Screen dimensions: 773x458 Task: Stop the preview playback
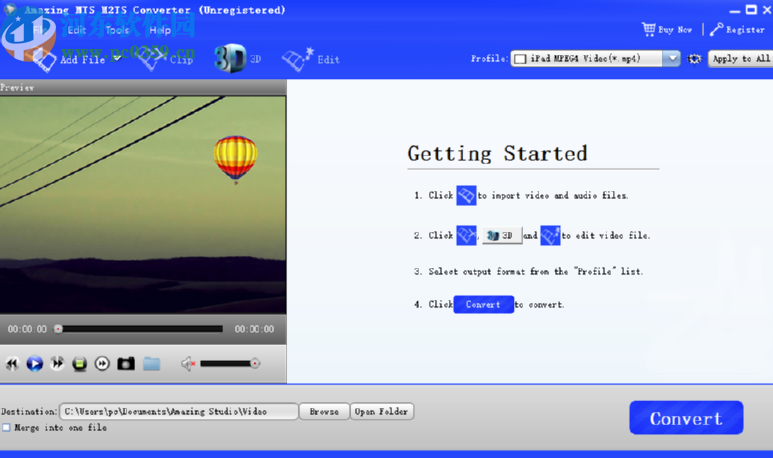click(79, 364)
